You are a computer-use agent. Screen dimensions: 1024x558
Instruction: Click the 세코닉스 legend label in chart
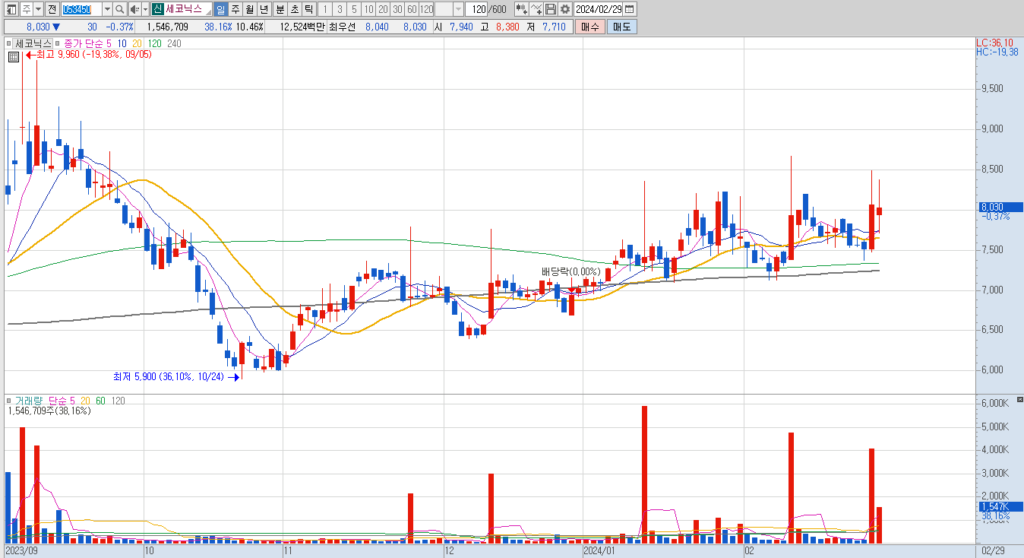[x=33, y=44]
